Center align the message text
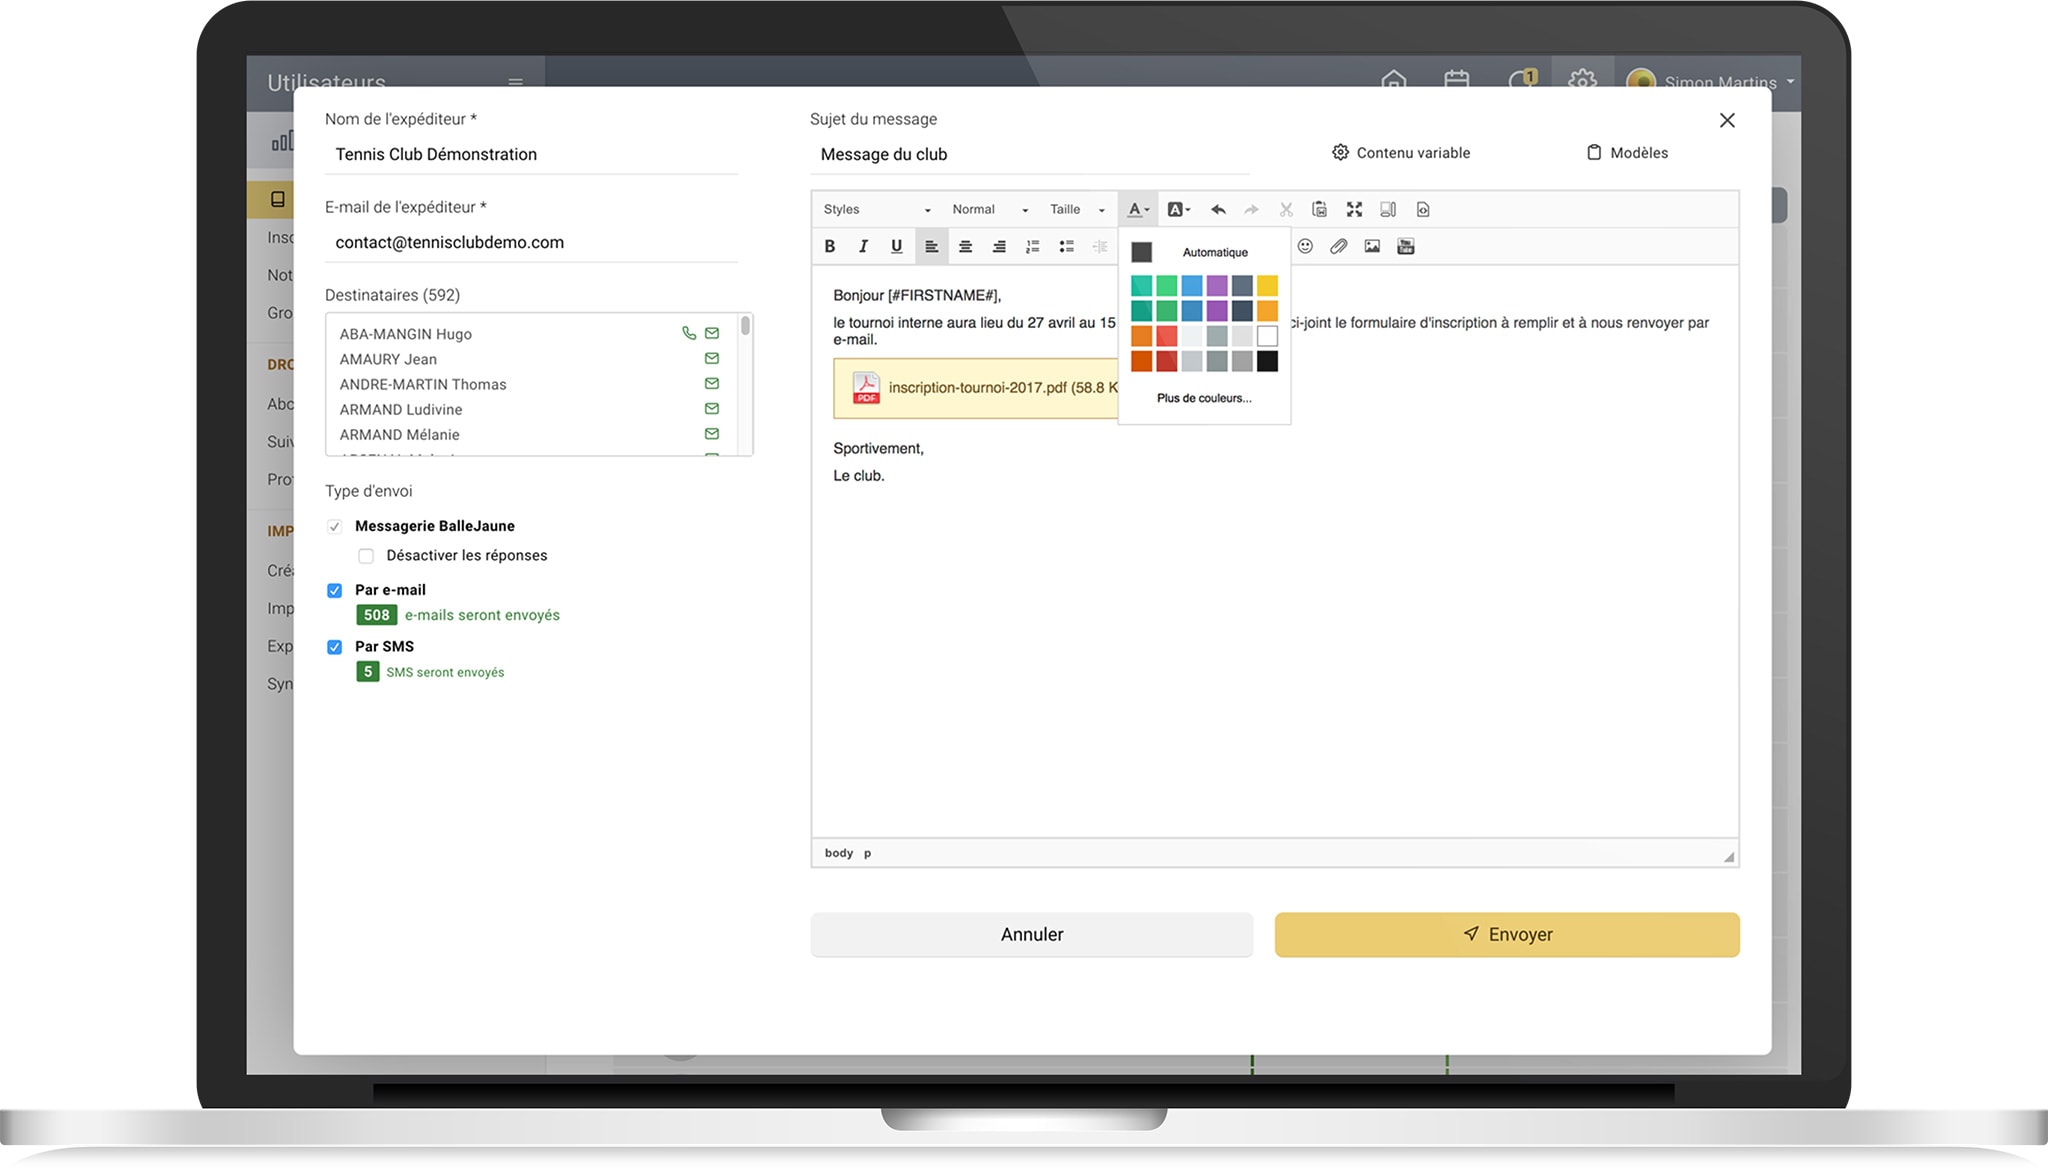This screenshot has width=2048, height=1171. (x=965, y=246)
